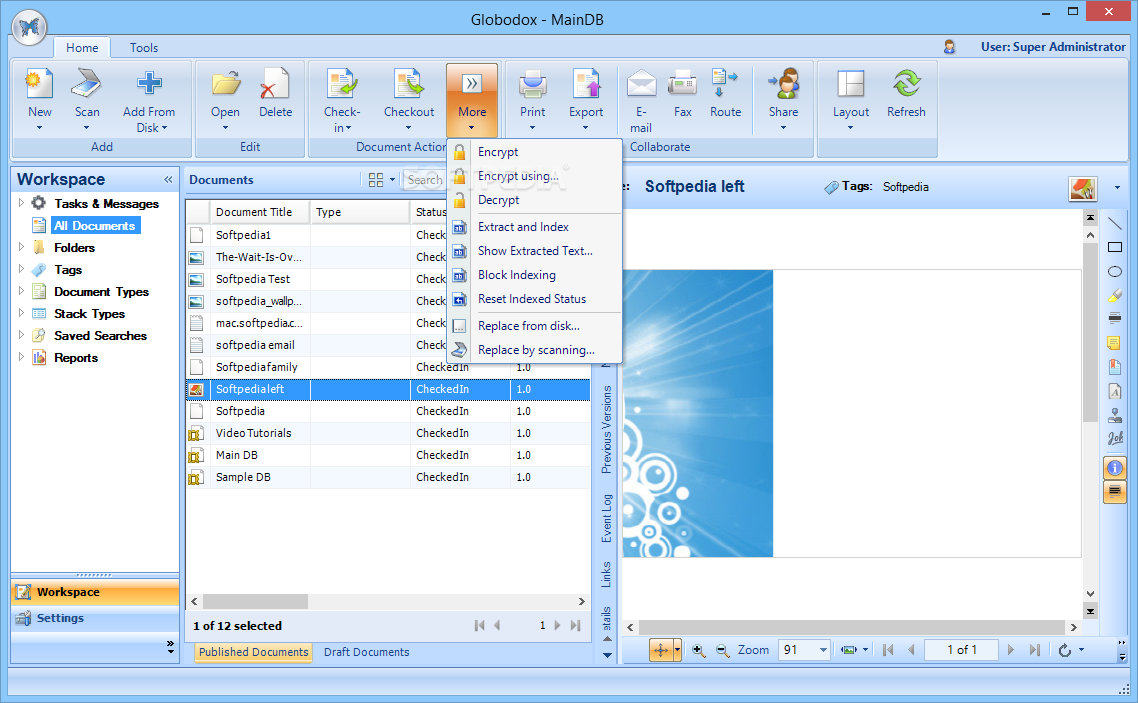Viewport: 1138px width, 703px height.
Task: Click the zoom in magnifier icon
Action: [698, 650]
